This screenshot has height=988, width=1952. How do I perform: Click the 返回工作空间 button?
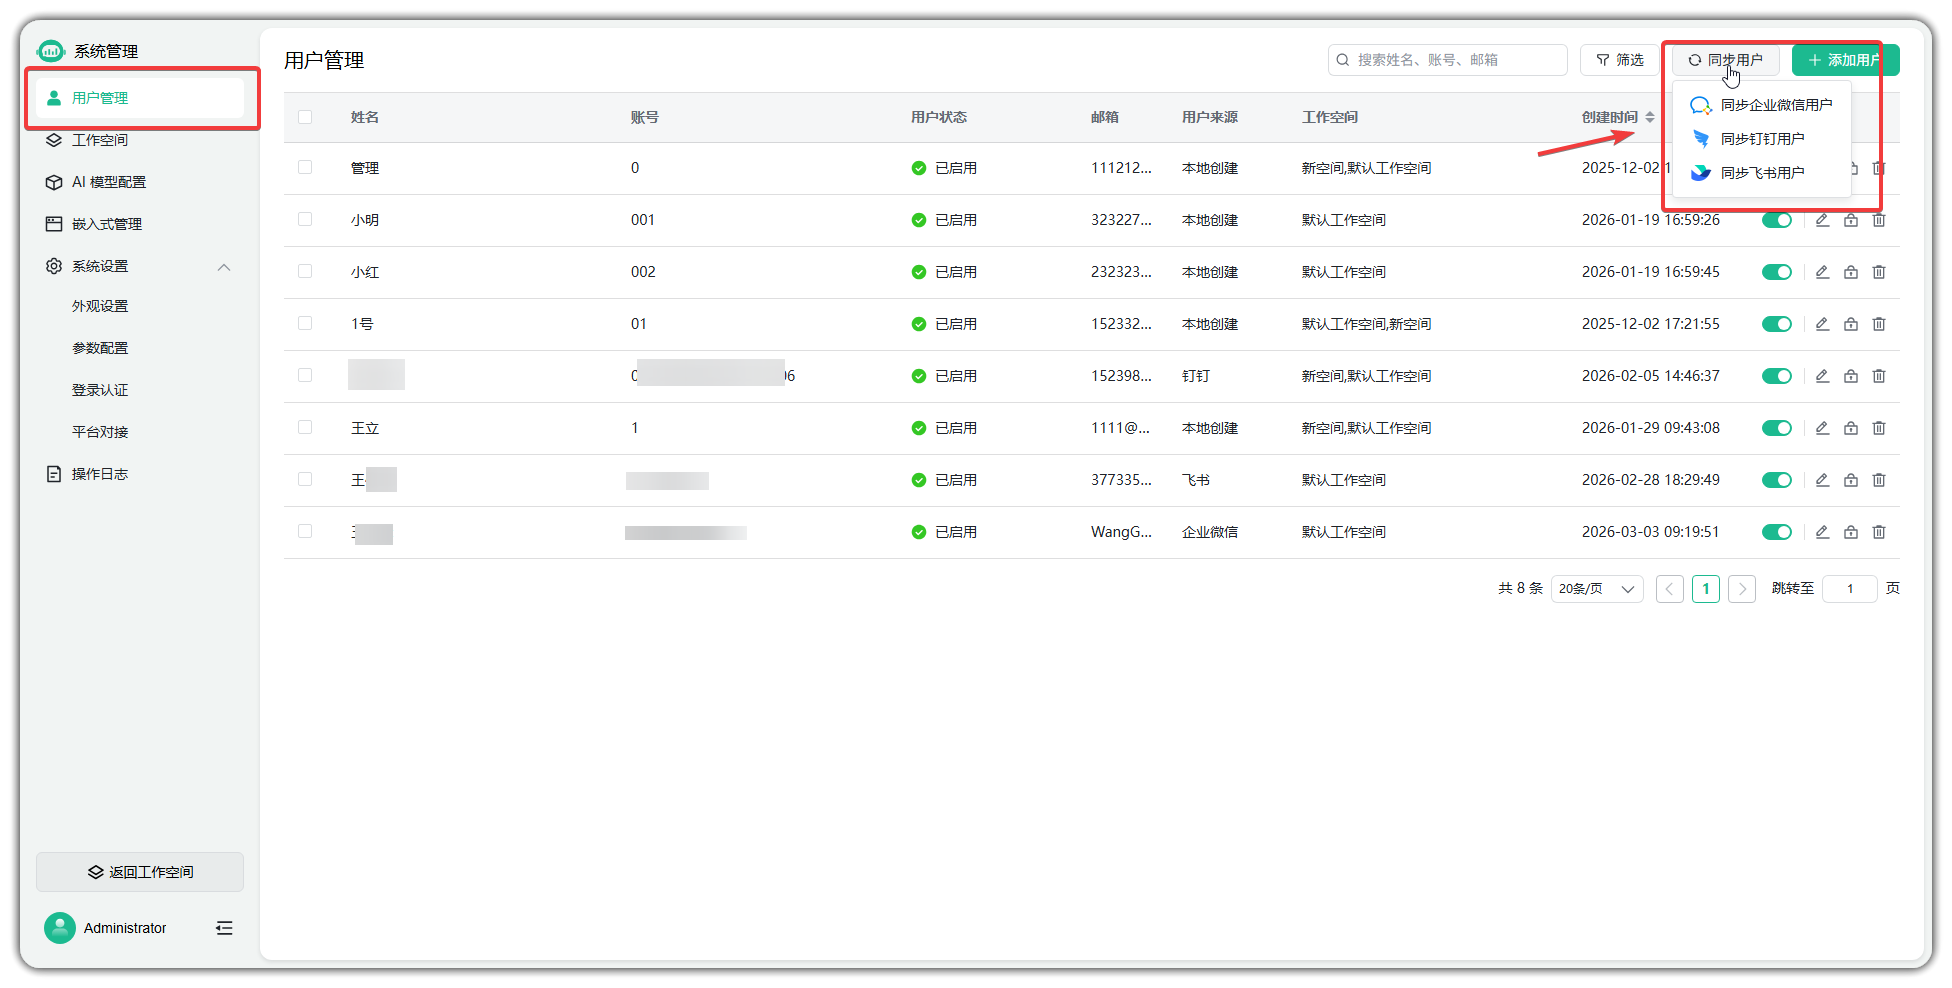(x=140, y=872)
